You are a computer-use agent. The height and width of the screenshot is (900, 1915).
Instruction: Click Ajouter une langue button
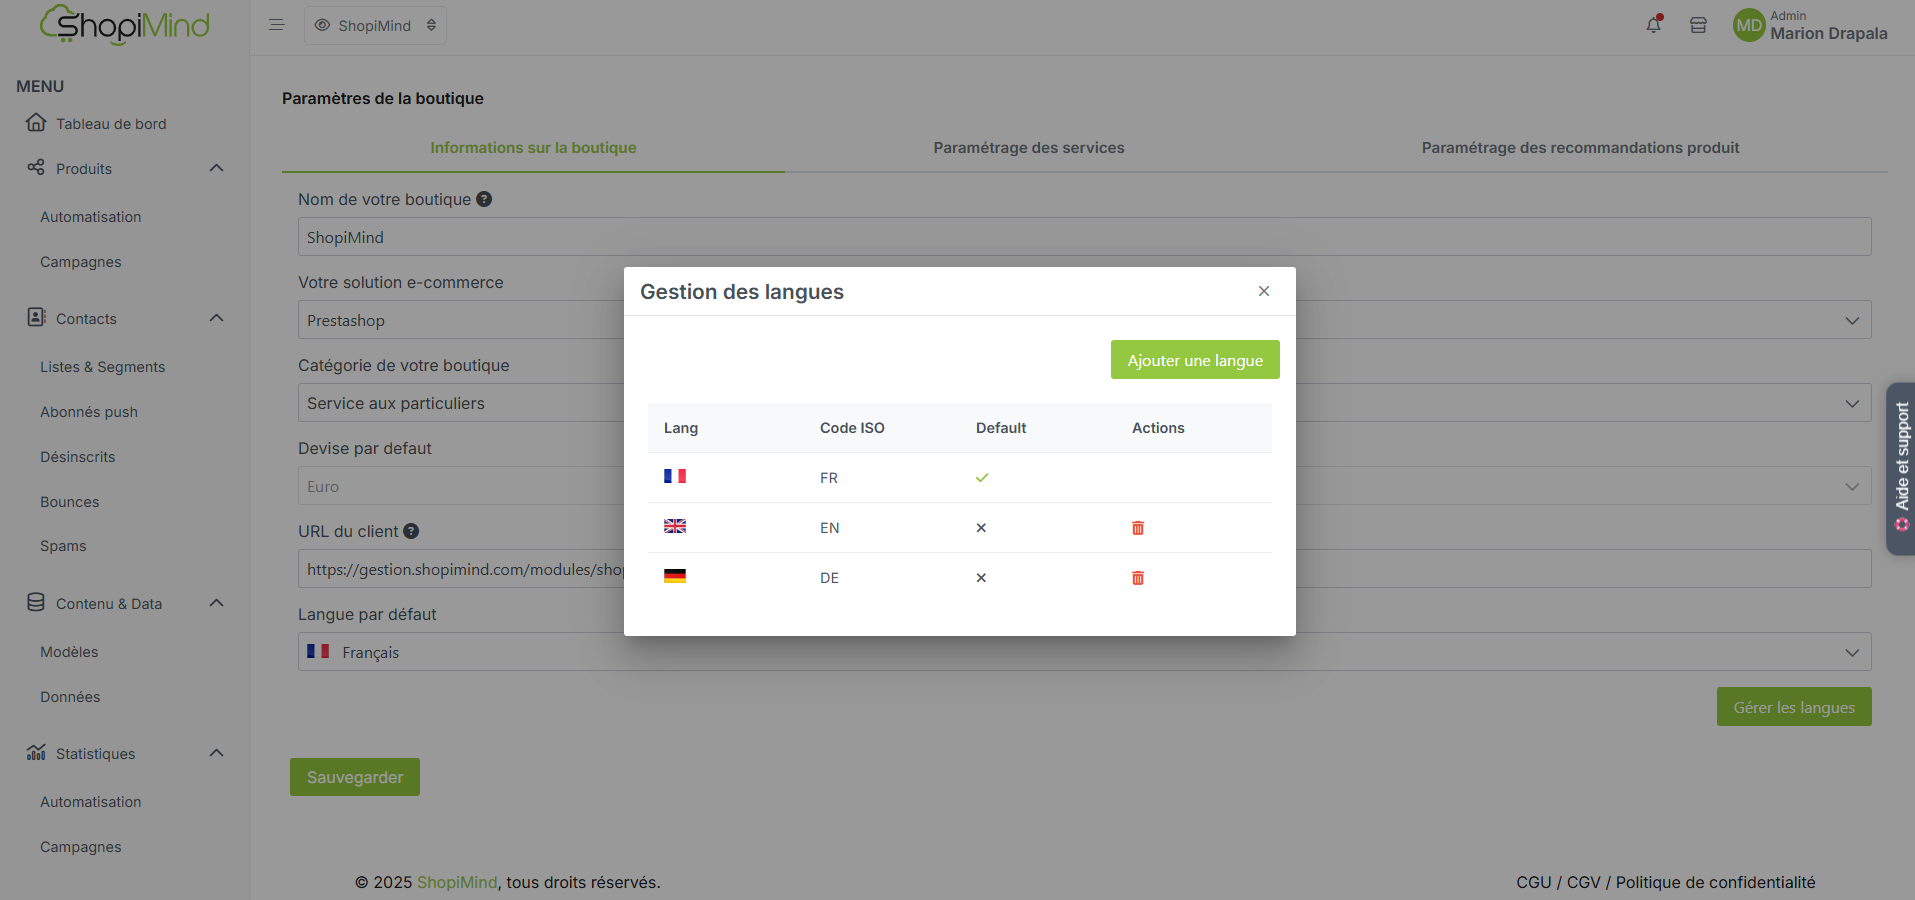coord(1195,360)
